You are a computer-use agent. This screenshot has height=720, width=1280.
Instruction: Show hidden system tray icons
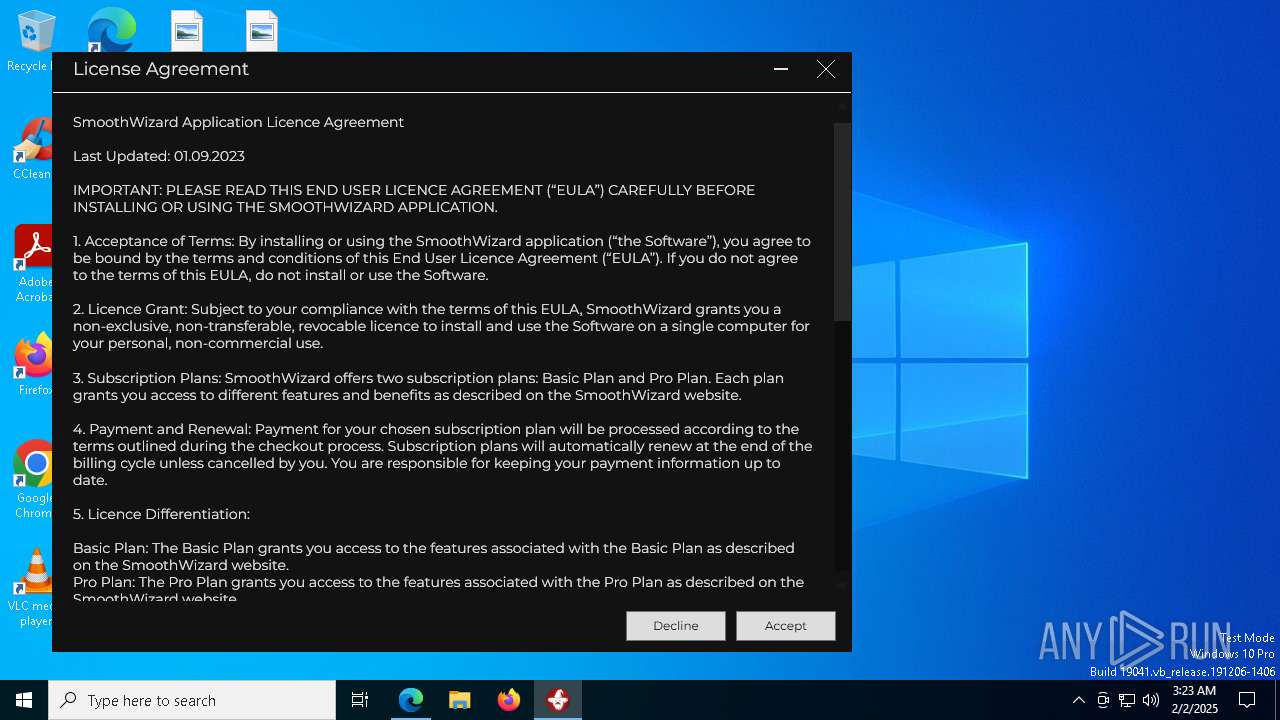pyautogui.click(x=1078, y=700)
